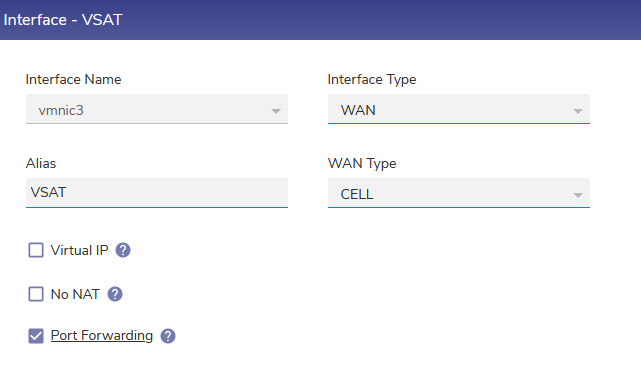Enable the Virtual IP checkbox
Image resolution: width=641 pixels, height=384 pixels.
36,250
